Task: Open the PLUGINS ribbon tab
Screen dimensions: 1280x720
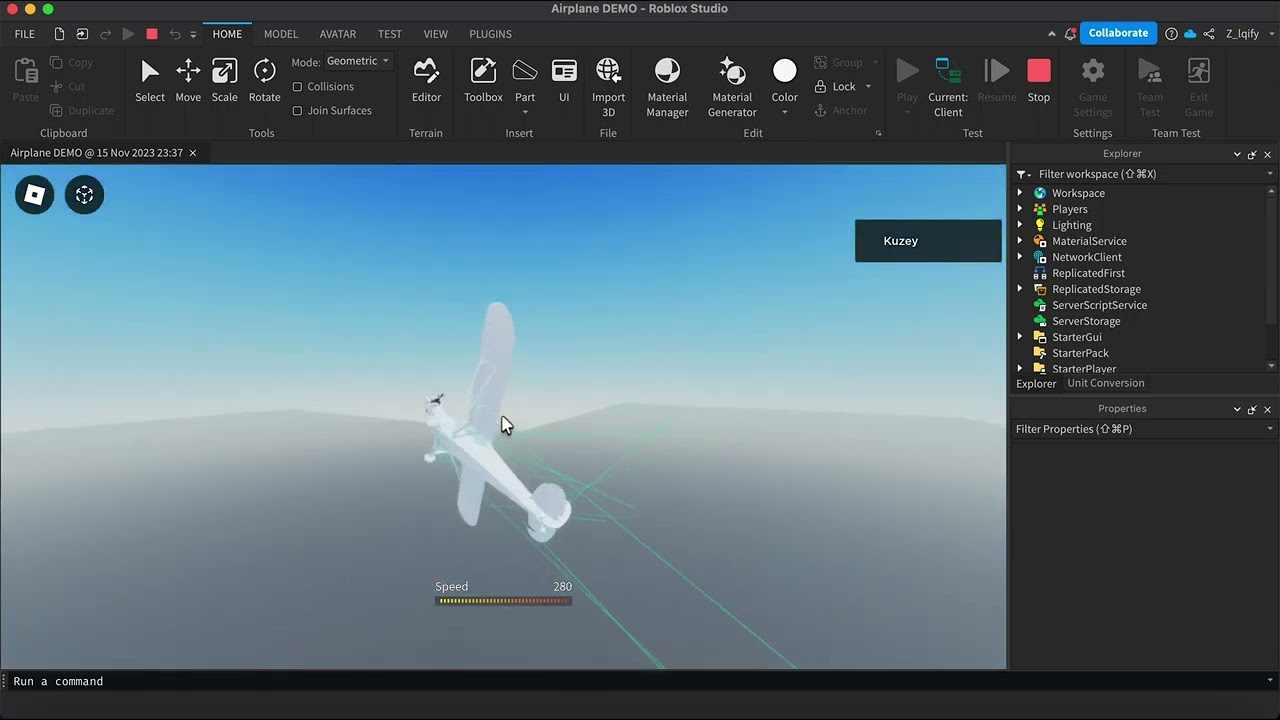Action: (490, 34)
